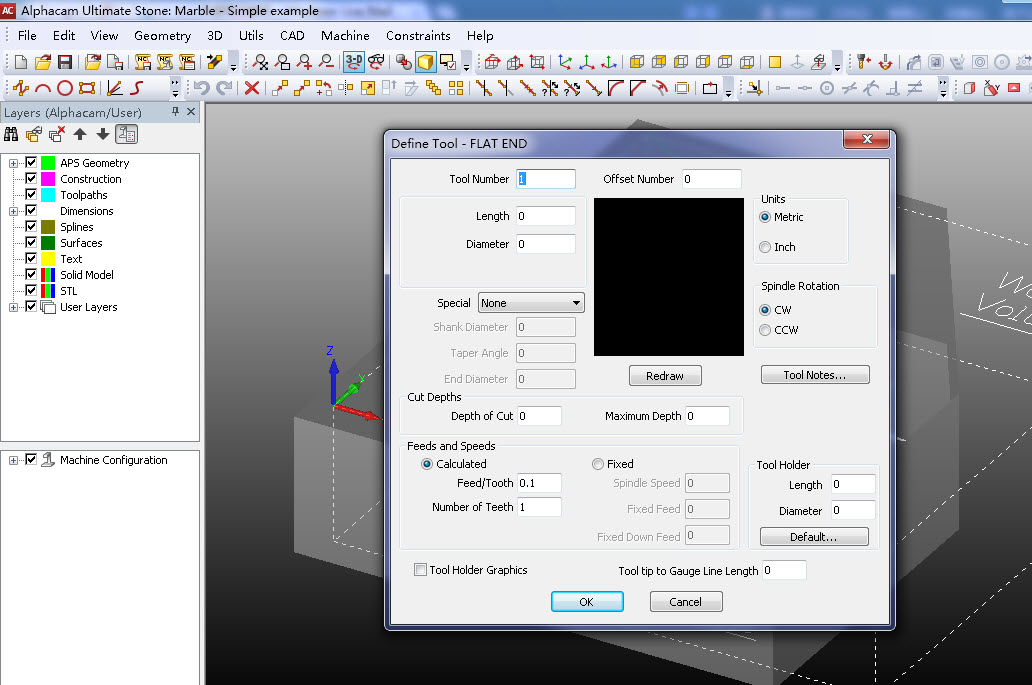Viewport: 1032px width, 685px height.
Task: Expand the Dimensions tree node
Action: coord(13,211)
